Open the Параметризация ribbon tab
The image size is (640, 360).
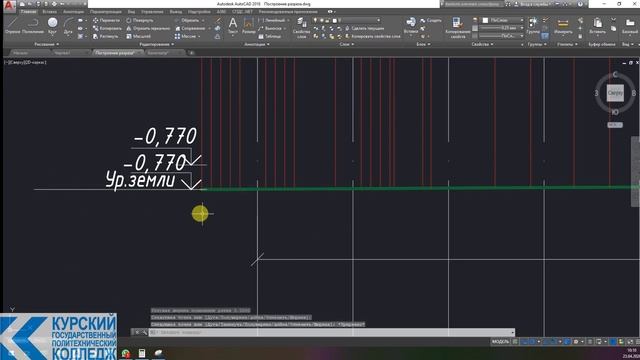[x=106, y=12]
